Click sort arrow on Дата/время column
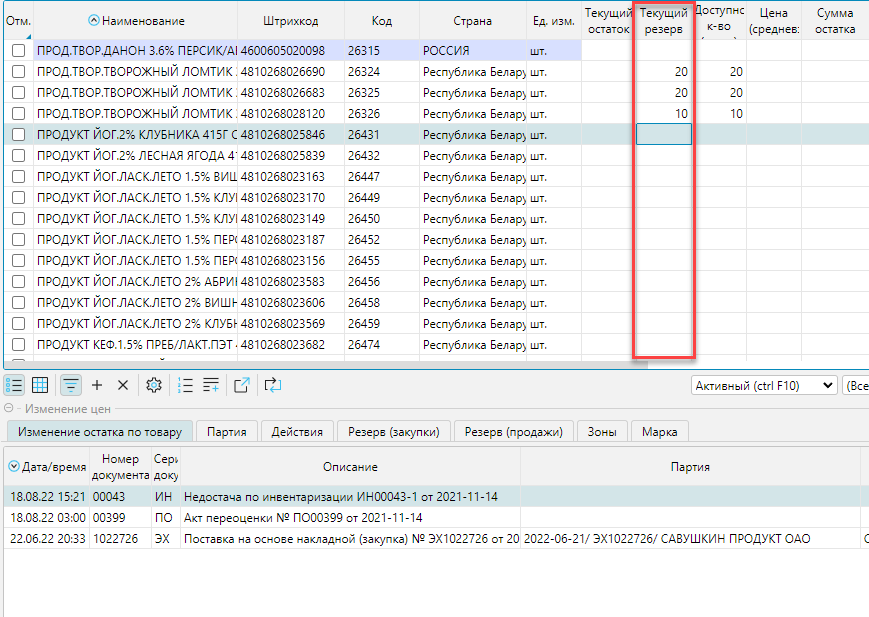Screen dimensions: 869x617 click(14, 467)
